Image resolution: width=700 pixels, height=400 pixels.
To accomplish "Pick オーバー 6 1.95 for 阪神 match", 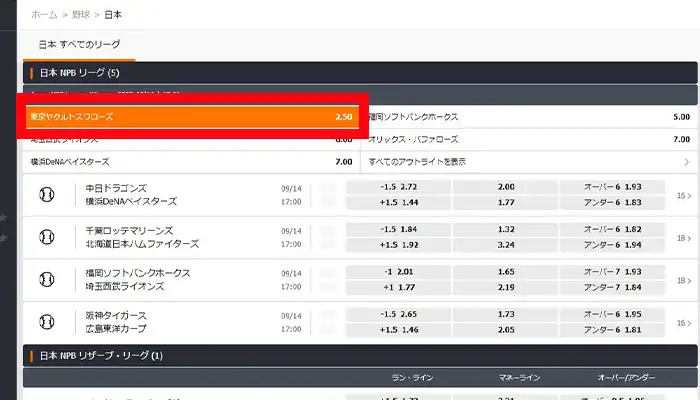I will click(x=612, y=314).
